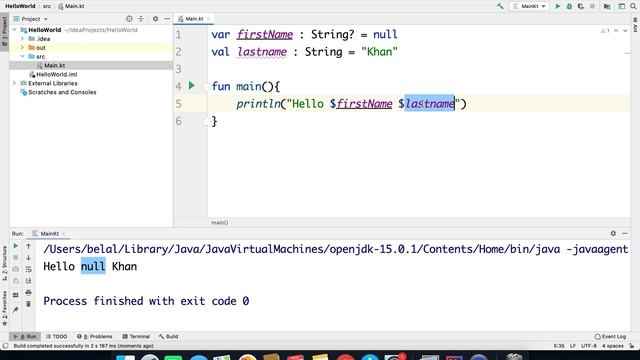The image size is (640, 360).
Task: Open Run panel settings gear
Action: (x=613, y=233)
